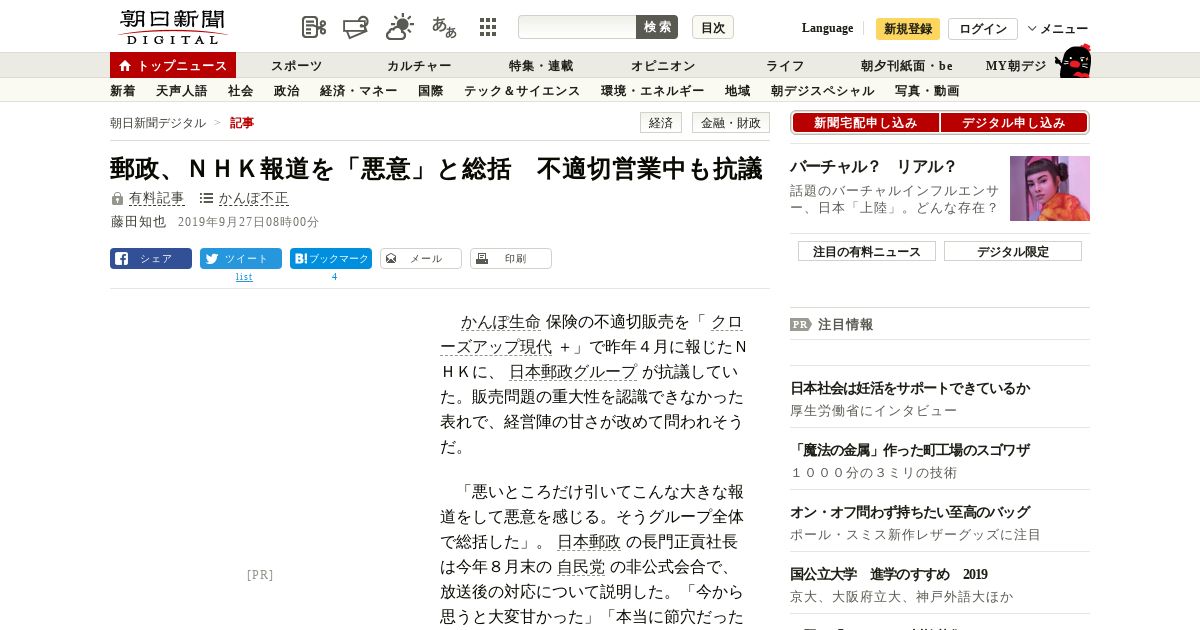Click the house icon in トップニュース tab

click(125, 66)
